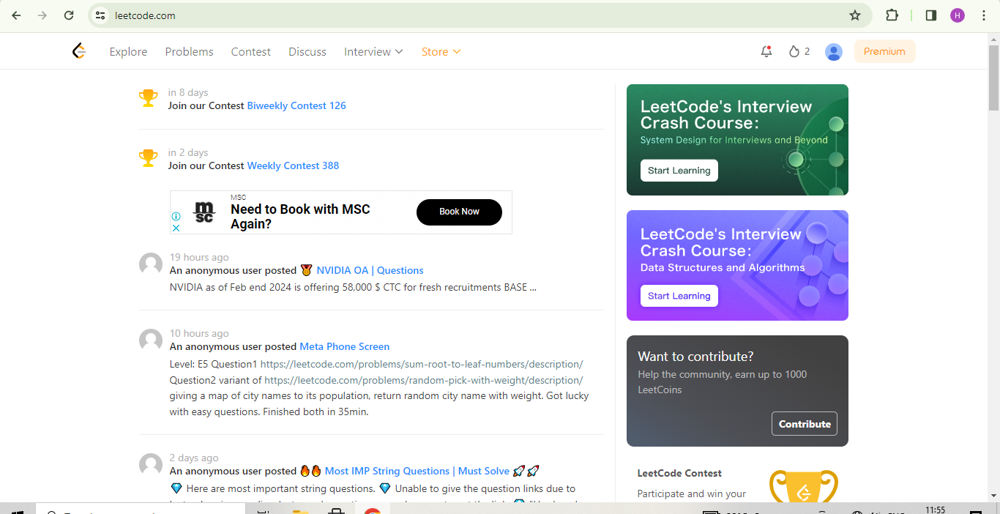This screenshot has height=514, width=1000.
Task: Open the Meta Phone Screen post
Action: click(344, 347)
